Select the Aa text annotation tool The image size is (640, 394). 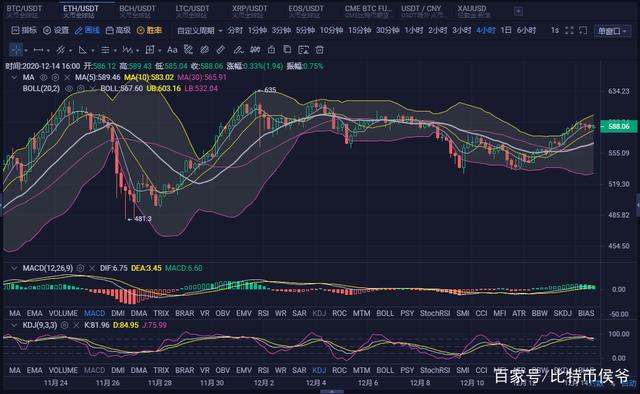pyautogui.click(x=172, y=50)
